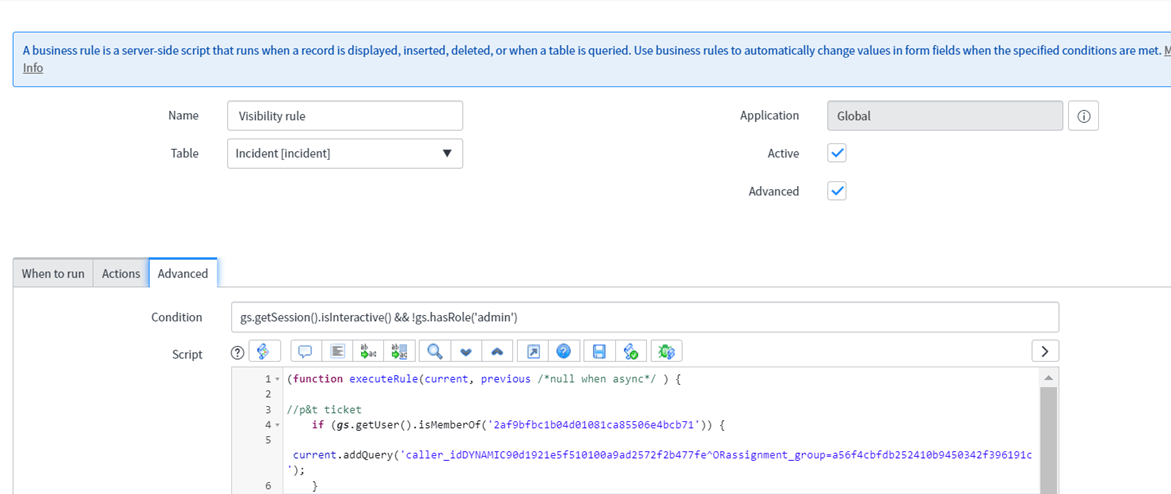Select the Advanced tab

183,274
